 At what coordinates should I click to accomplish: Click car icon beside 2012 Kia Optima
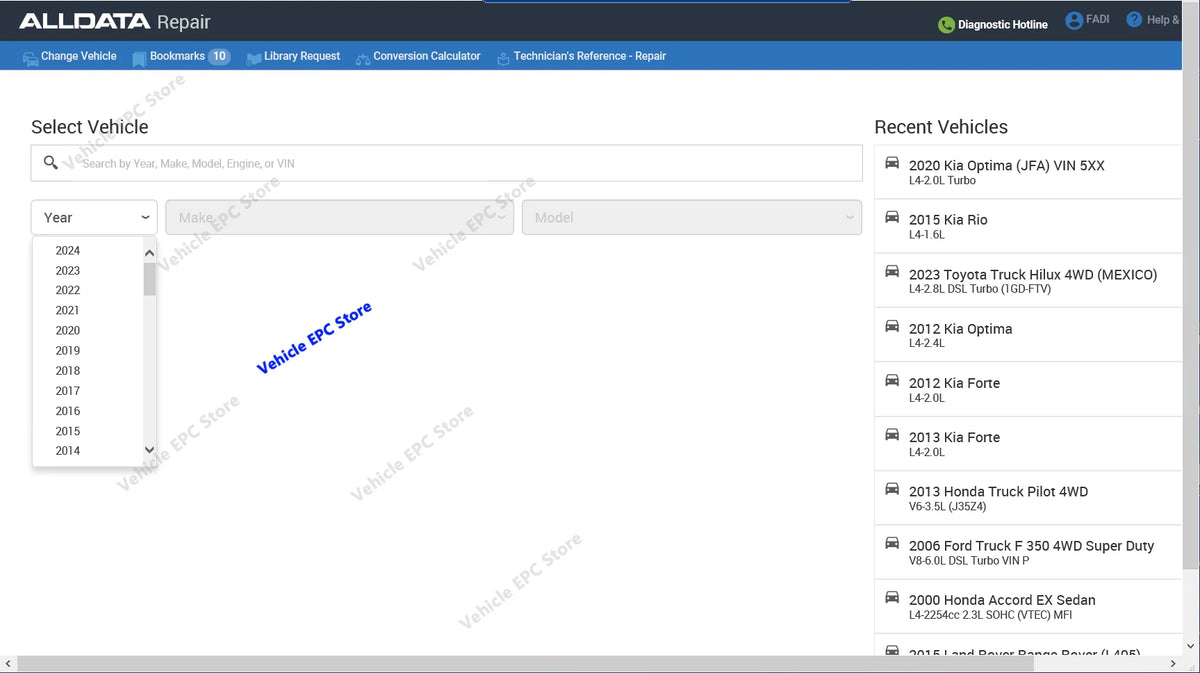click(x=892, y=326)
